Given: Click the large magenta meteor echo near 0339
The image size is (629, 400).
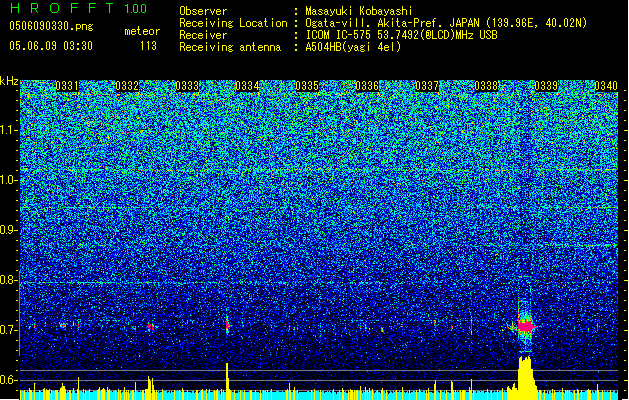Looking at the screenshot, I should (x=525, y=326).
